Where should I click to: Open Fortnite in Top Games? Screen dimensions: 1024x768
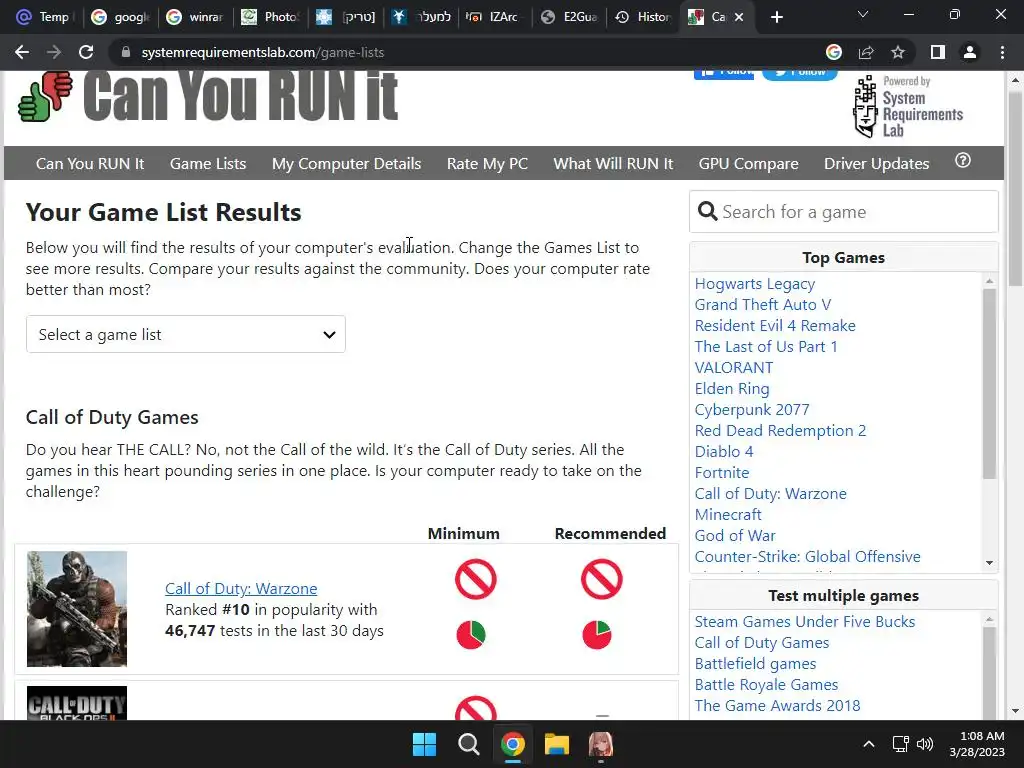722,472
